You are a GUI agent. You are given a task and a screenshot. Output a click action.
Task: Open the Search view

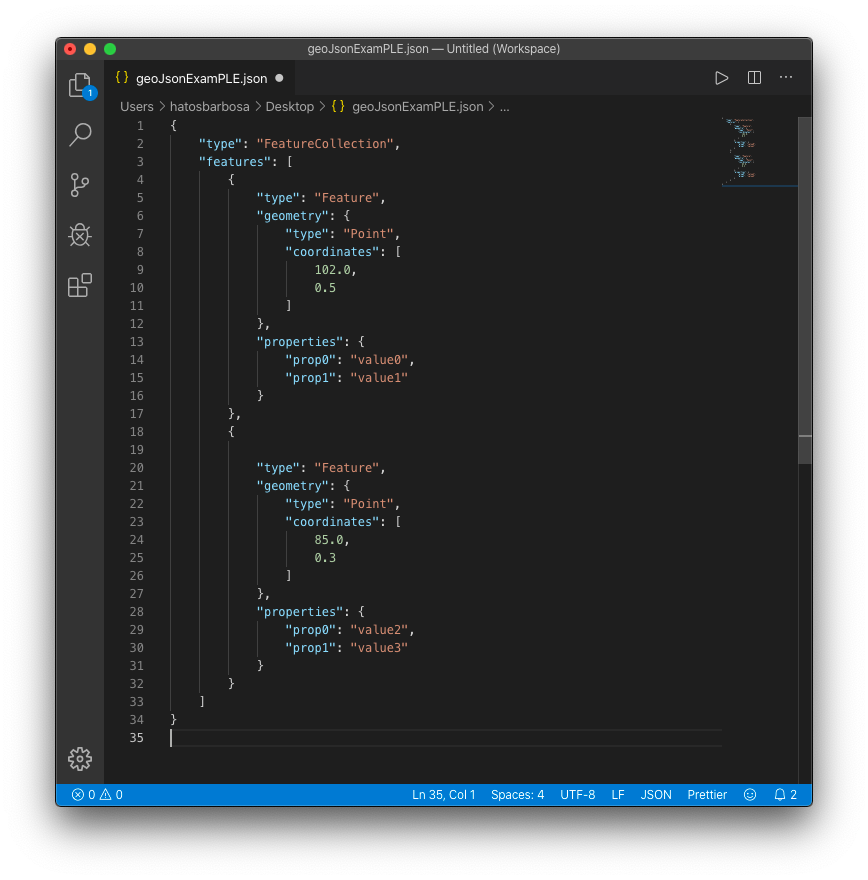(x=80, y=135)
